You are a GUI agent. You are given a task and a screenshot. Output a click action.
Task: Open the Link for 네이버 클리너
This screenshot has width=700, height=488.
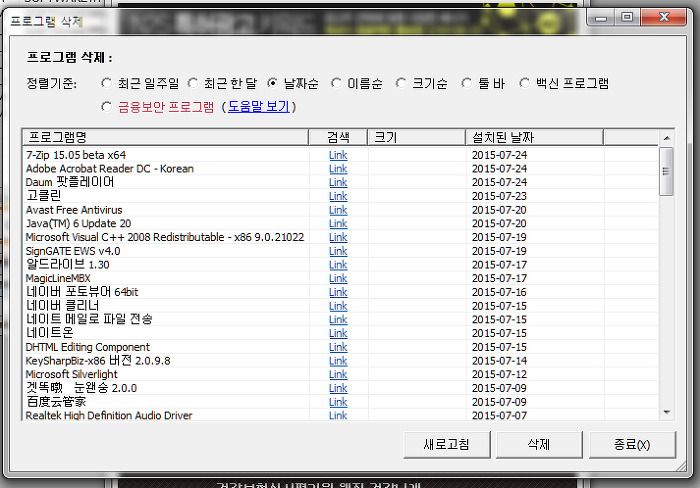[x=338, y=306]
